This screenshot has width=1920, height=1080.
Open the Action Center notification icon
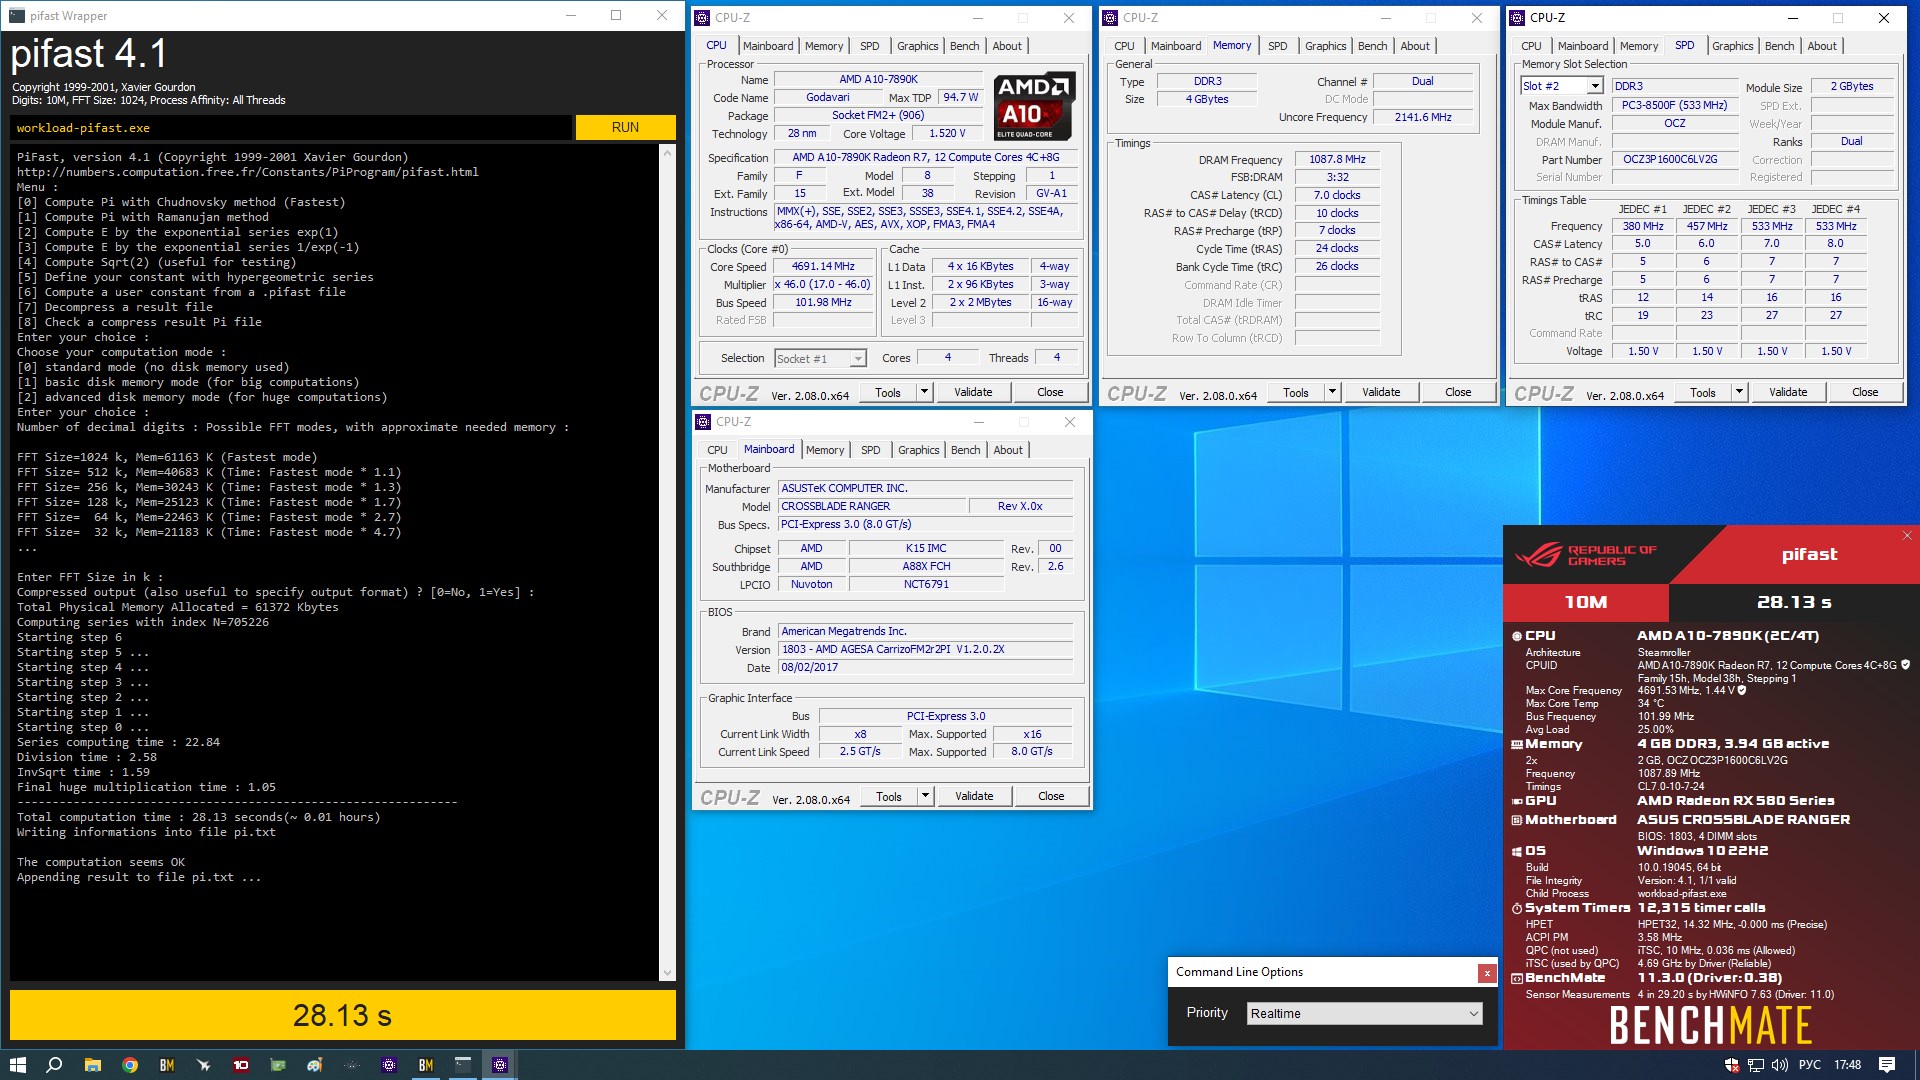click(x=1887, y=1065)
